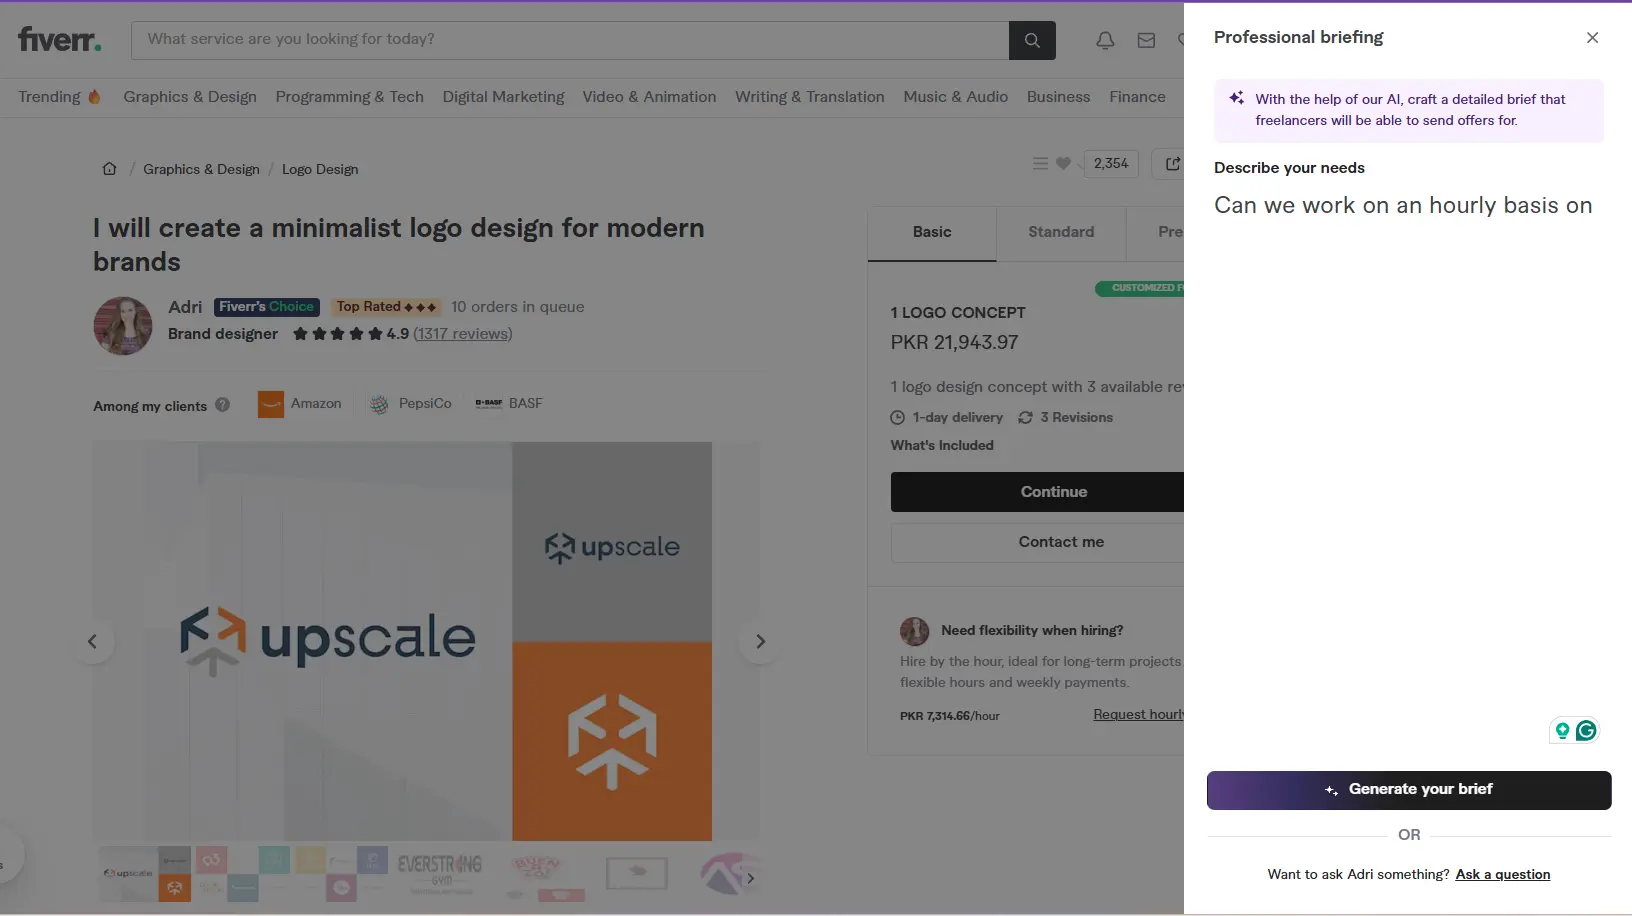
Task: Show the next gallery image
Action: point(760,641)
